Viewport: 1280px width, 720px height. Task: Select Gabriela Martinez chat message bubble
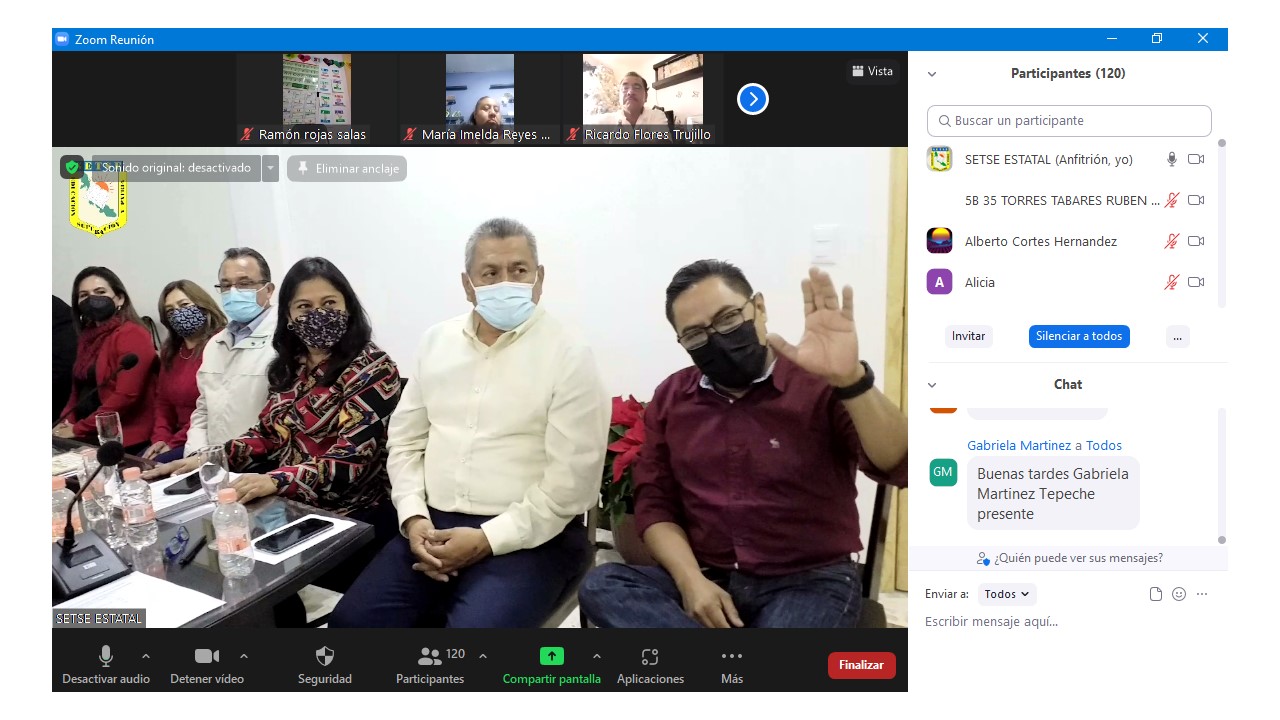(1053, 494)
